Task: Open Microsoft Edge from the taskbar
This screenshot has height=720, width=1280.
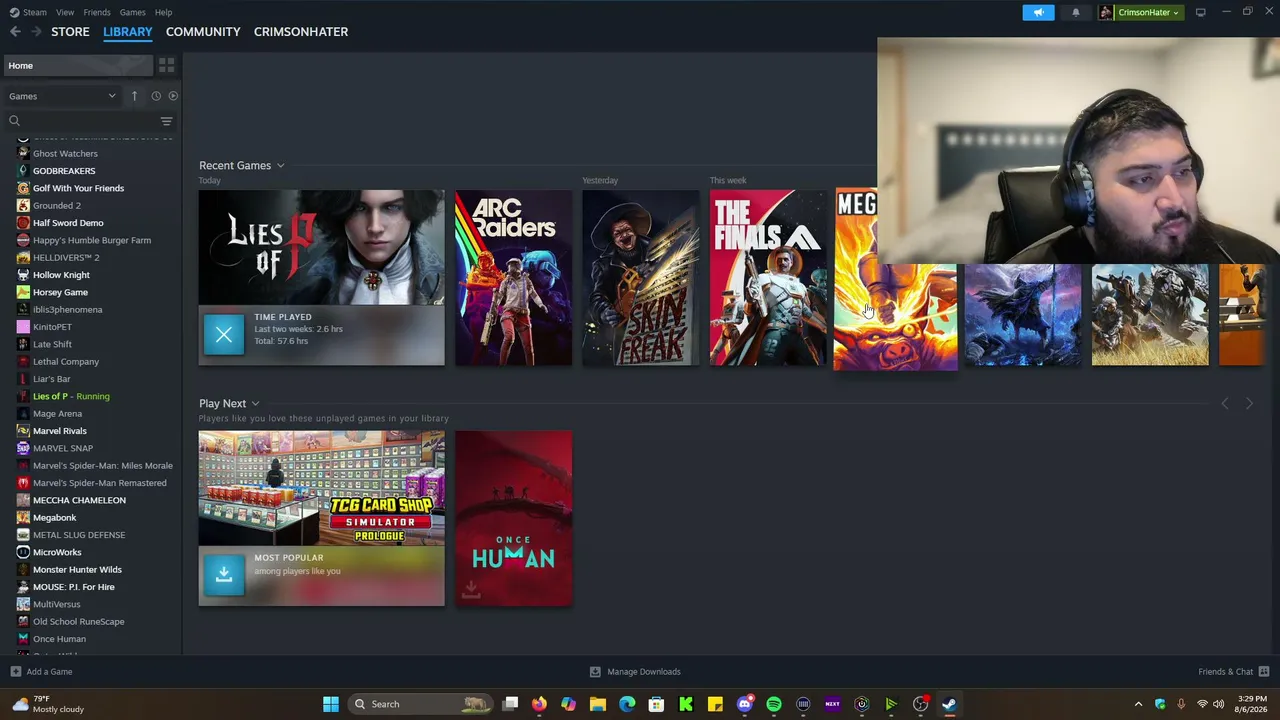Action: [627, 704]
